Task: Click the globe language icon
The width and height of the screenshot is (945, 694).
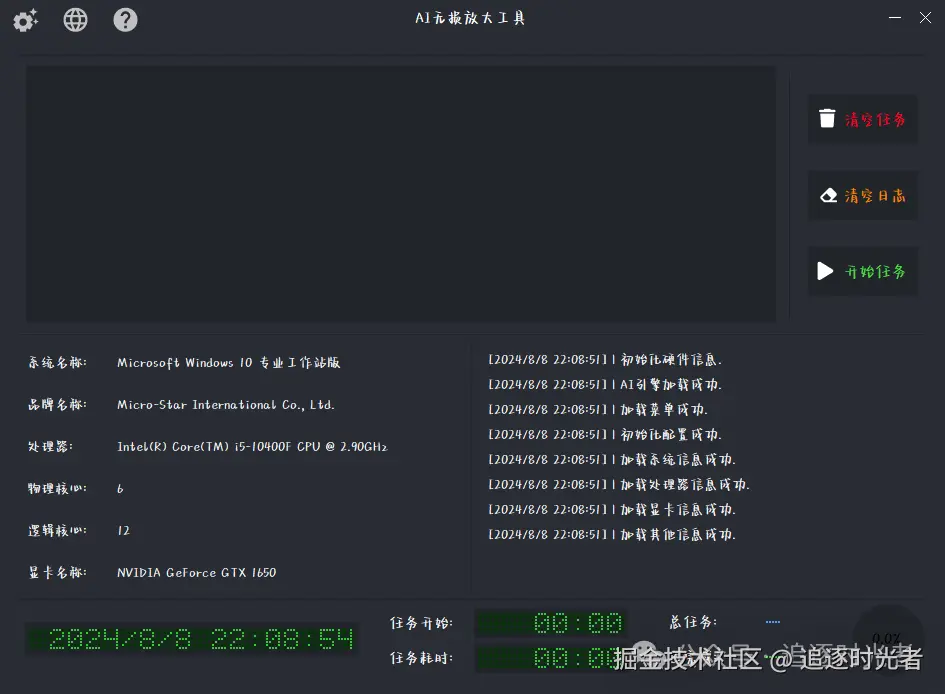Action: point(75,20)
